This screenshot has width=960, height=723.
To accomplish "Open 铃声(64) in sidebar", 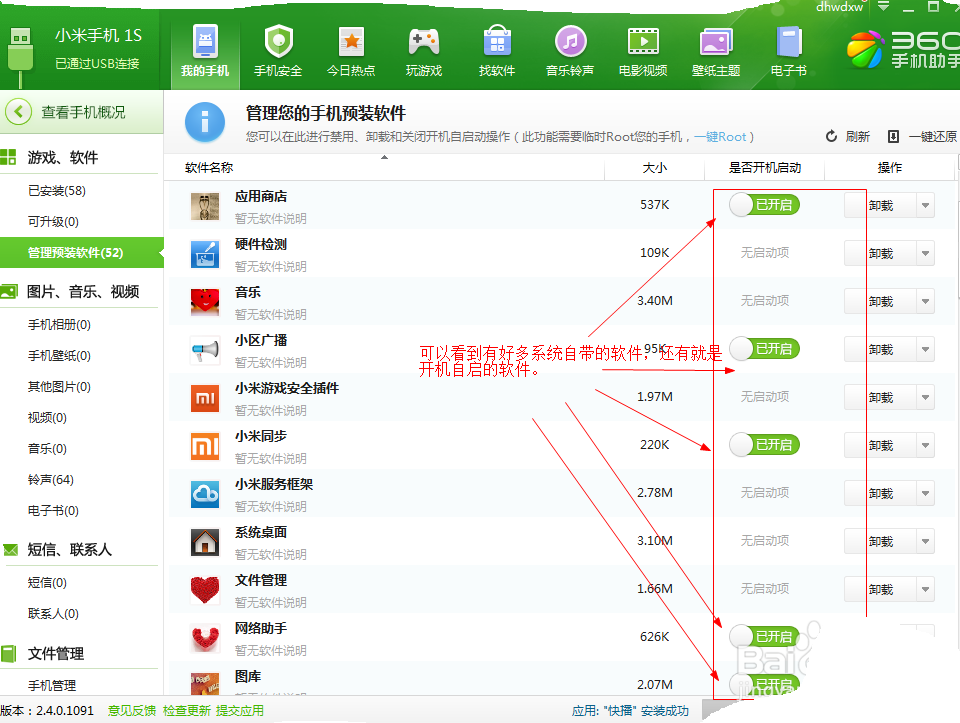I will pos(51,479).
